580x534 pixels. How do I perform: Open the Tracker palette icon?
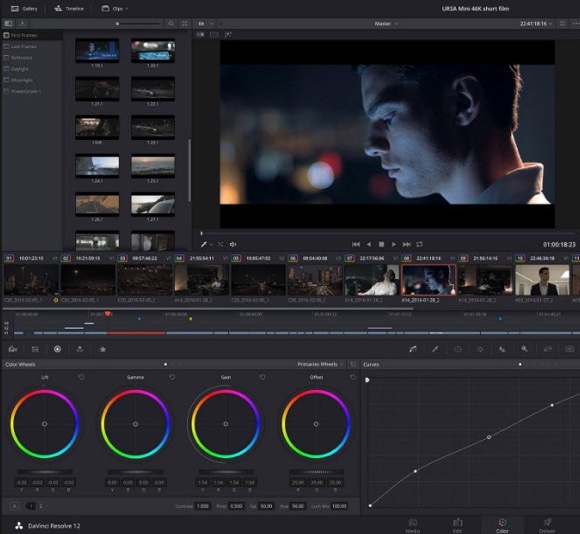tap(480, 349)
